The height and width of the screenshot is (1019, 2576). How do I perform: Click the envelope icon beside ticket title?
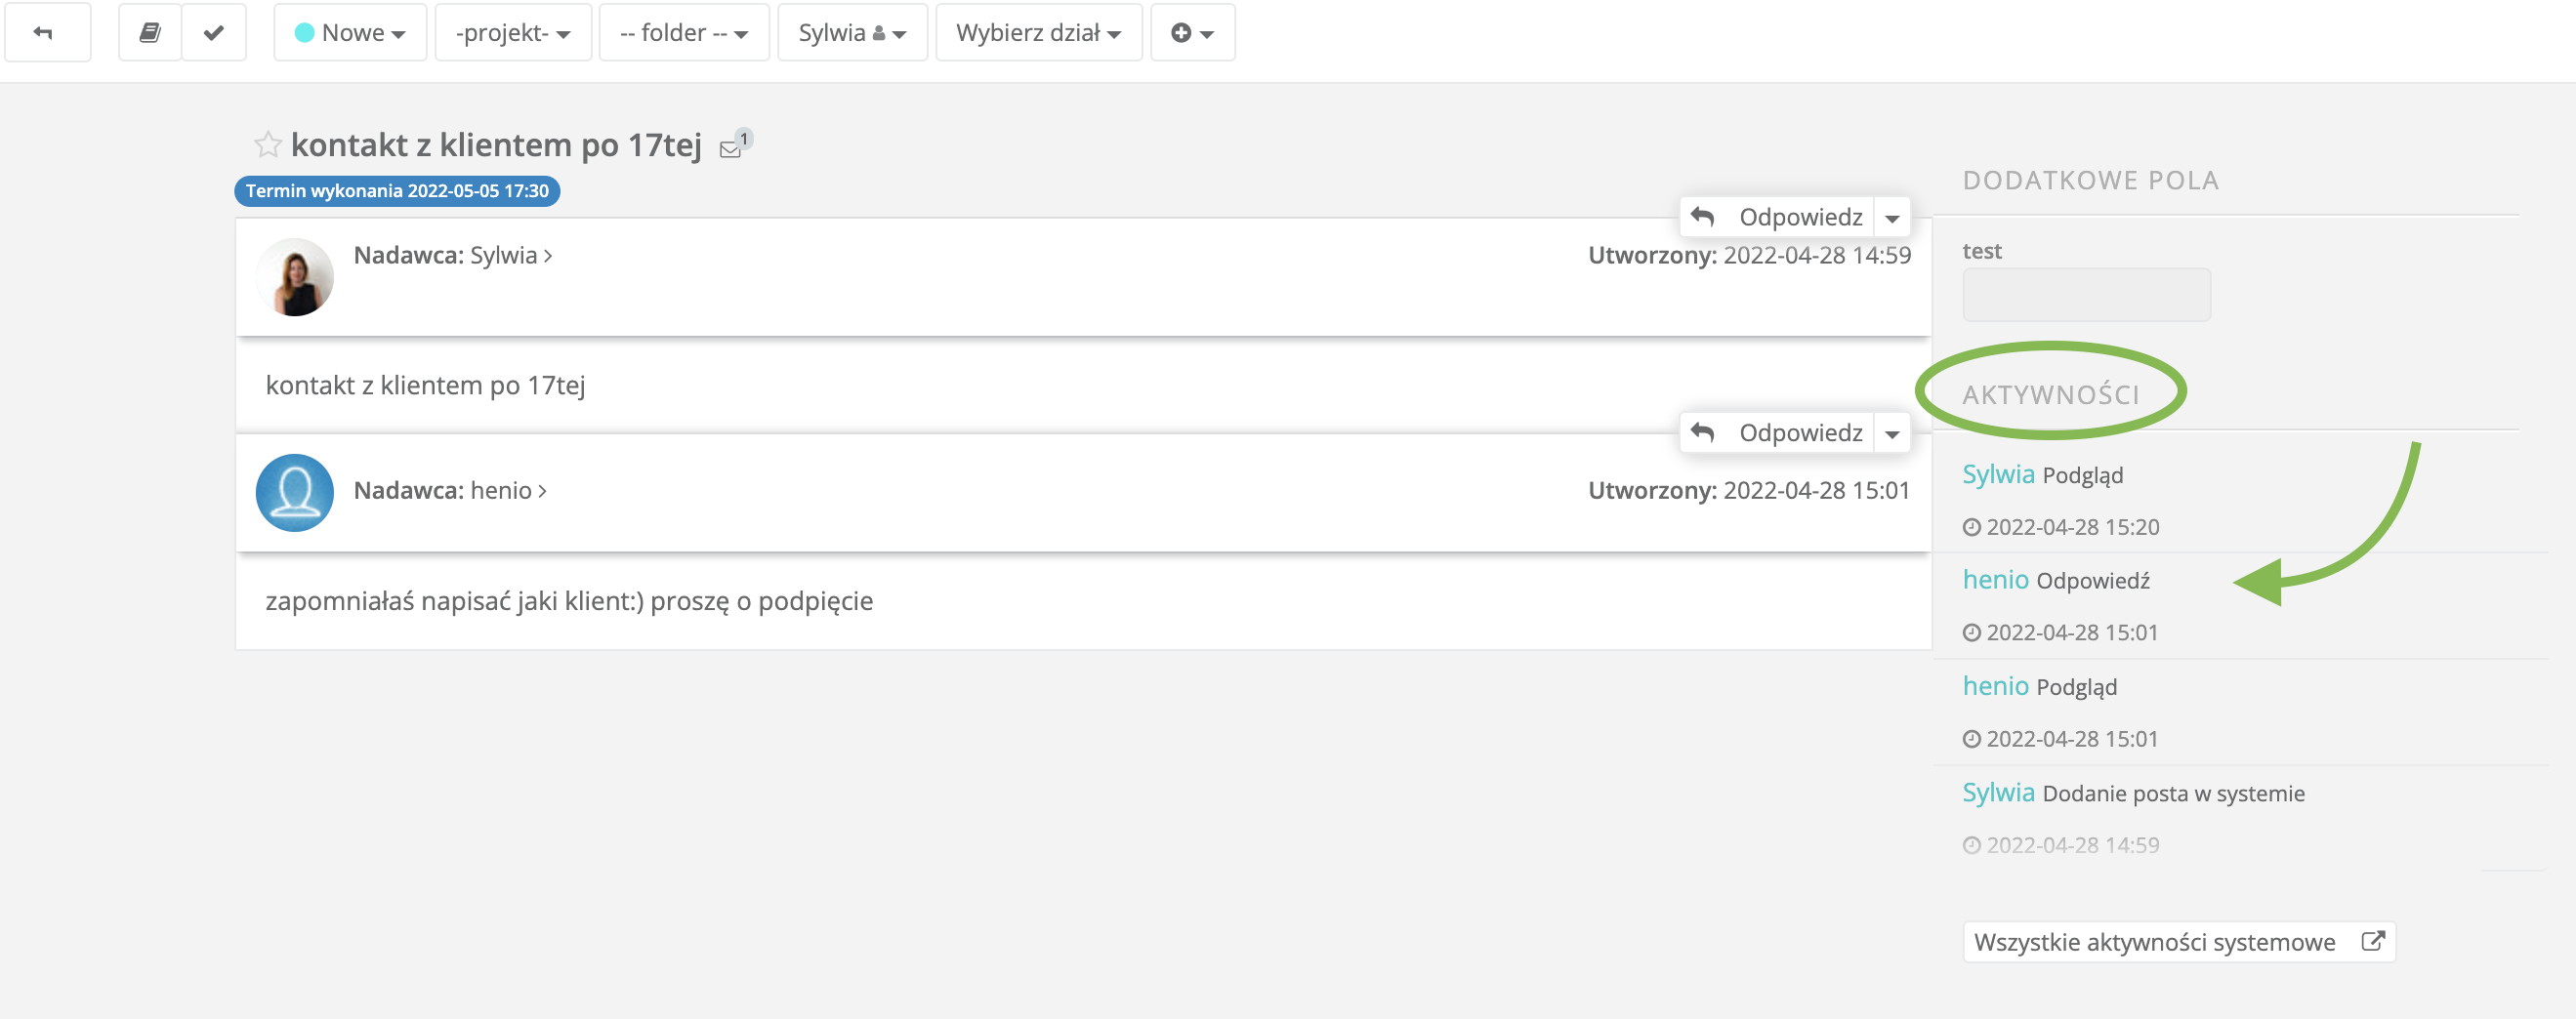tap(731, 149)
